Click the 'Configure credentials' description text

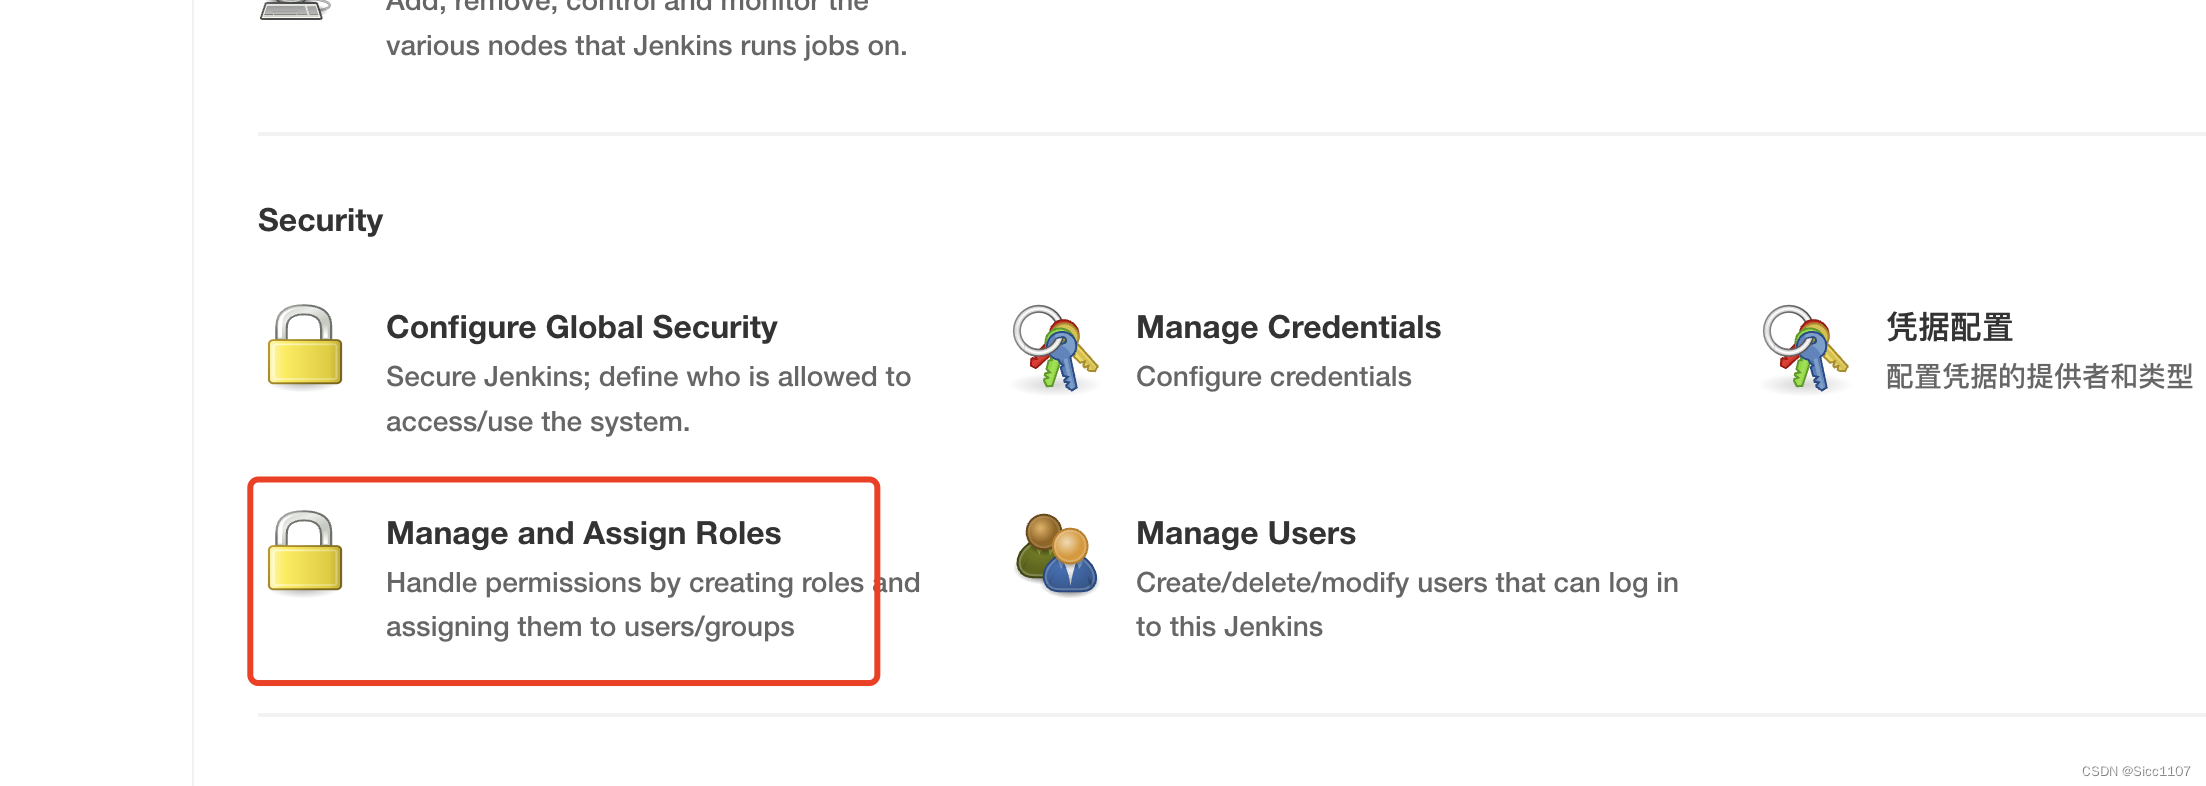coord(1273,377)
